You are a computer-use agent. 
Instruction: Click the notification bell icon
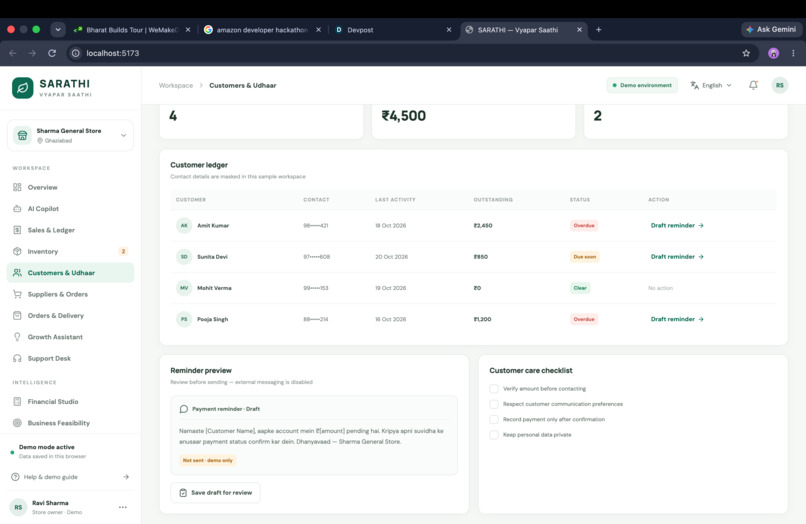[753, 85]
